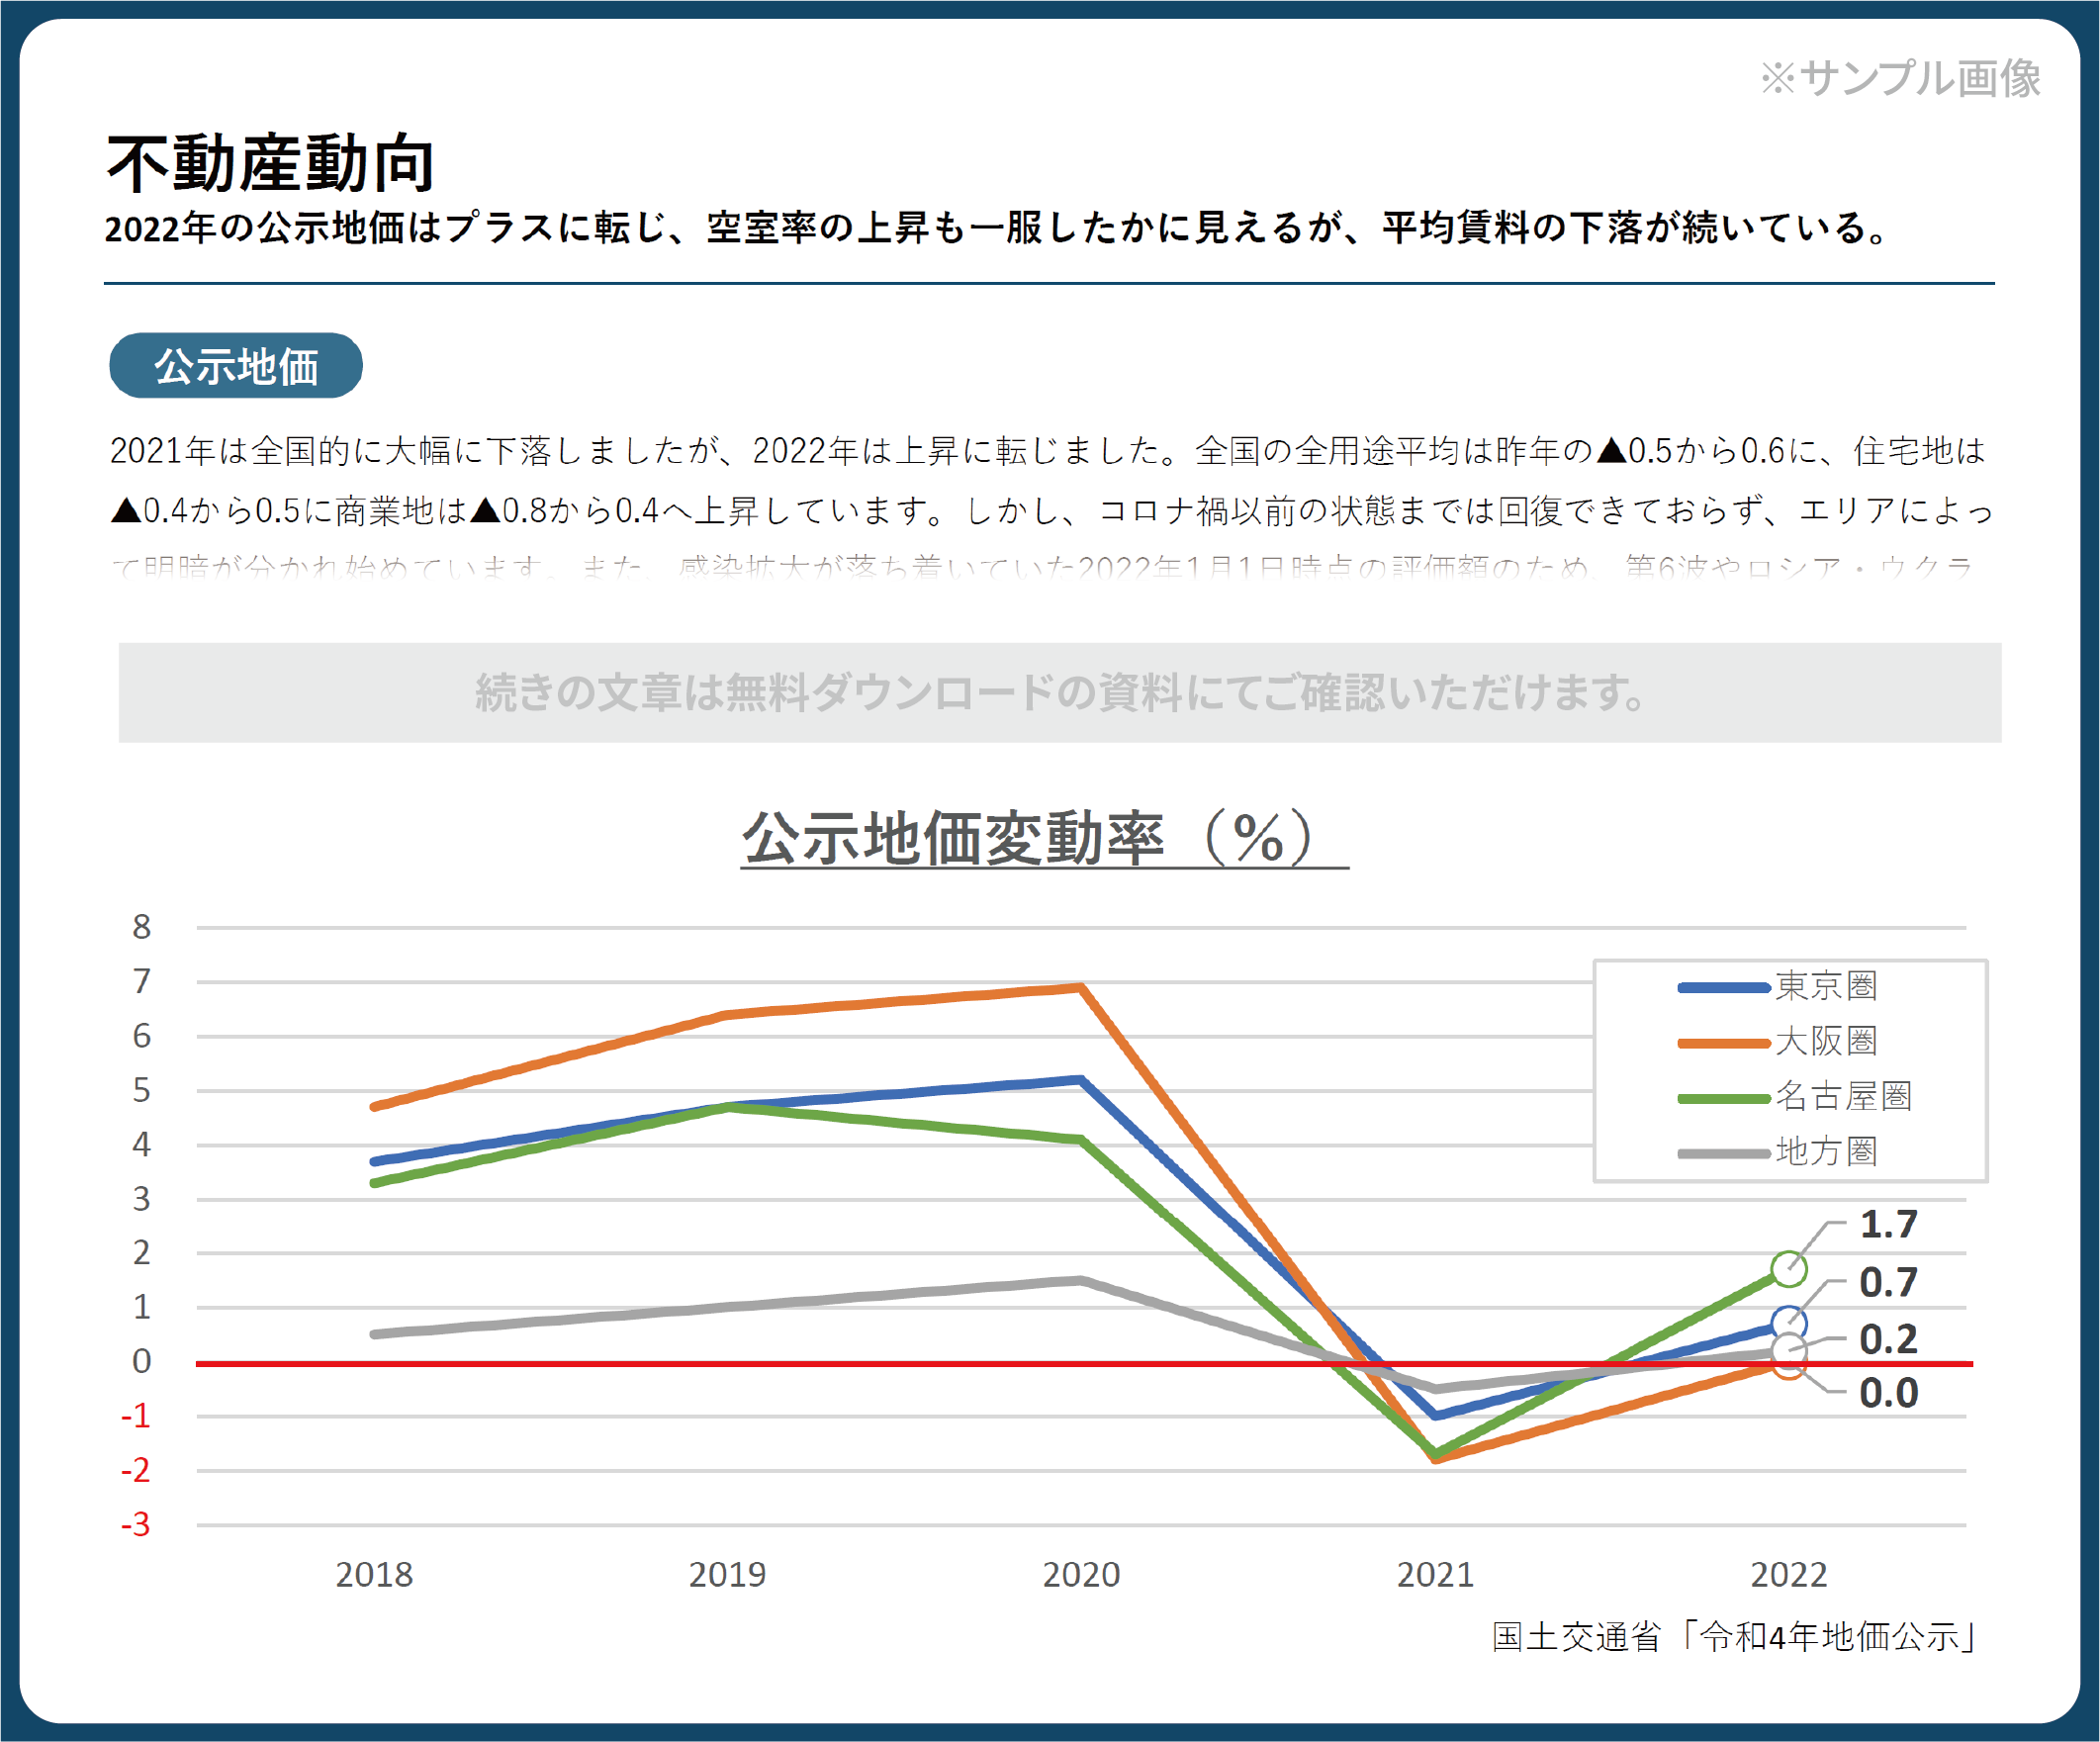Click the 大阪圏 orange legend swatch
The height and width of the screenshot is (1742, 2100).
coord(1723,1043)
